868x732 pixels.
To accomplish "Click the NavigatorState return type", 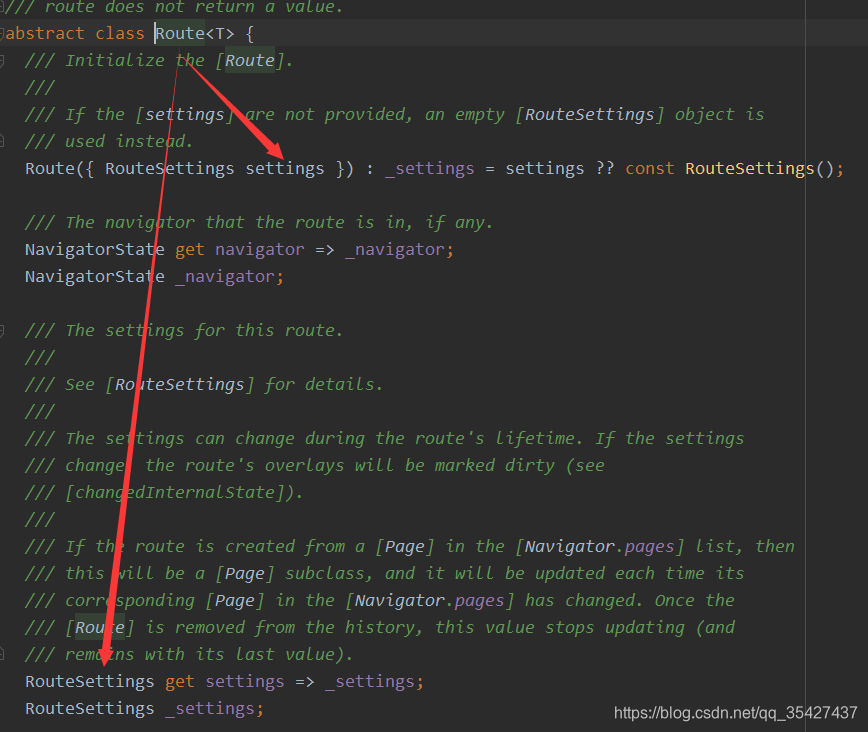I will click(x=93, y=249).
